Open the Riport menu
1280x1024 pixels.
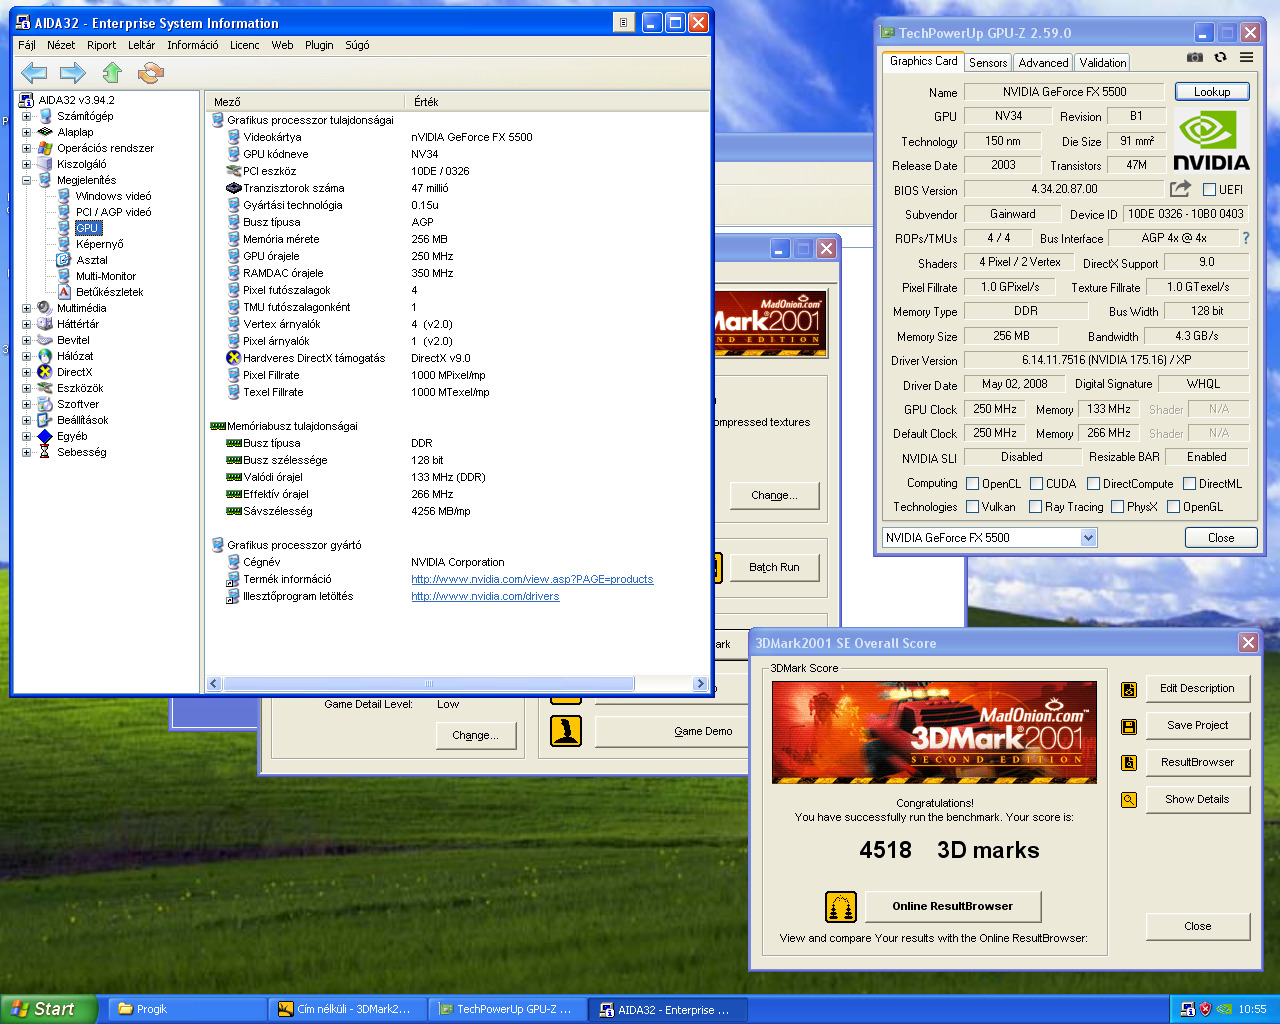[101, 45]
